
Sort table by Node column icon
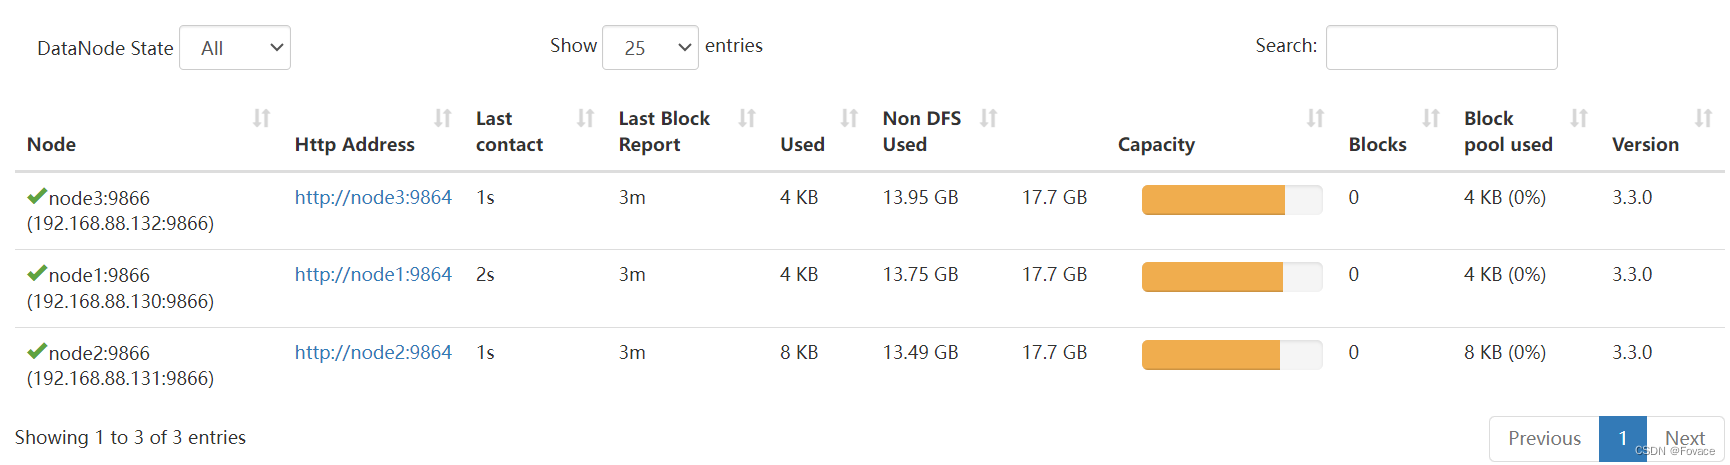coord(261,119)
